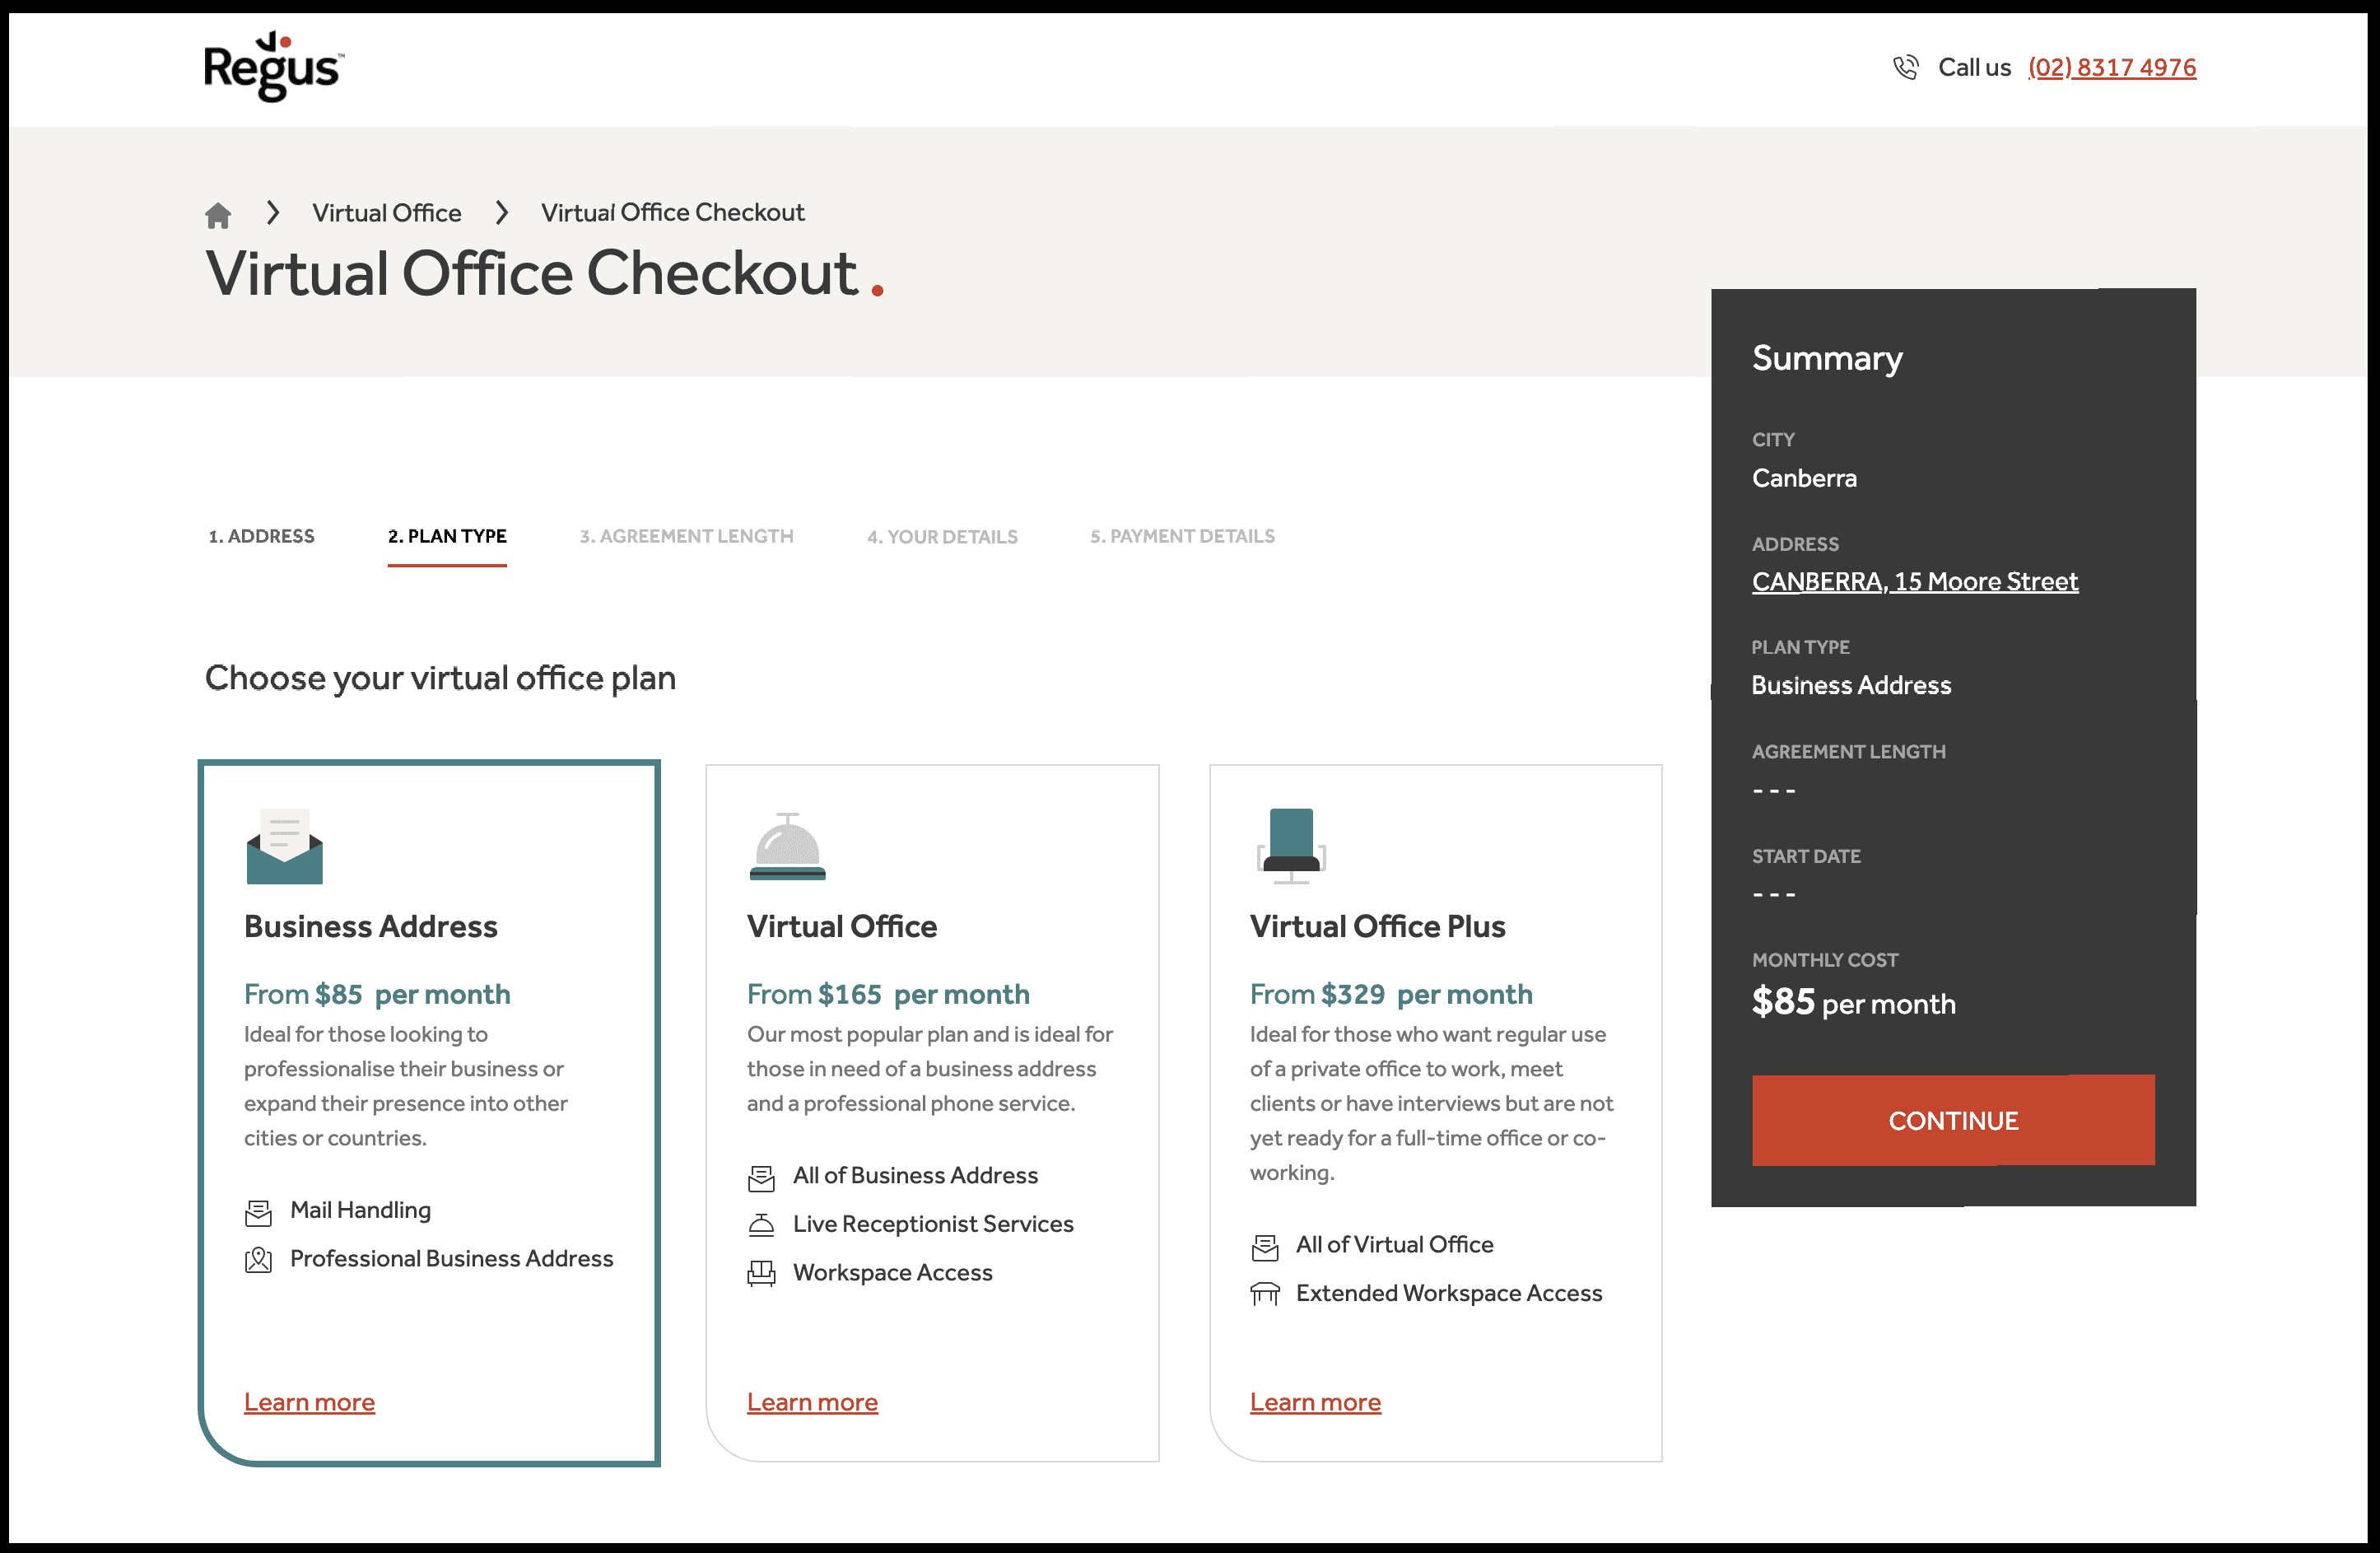
Task: Choose the Business Address plan card
Action: click(x=429, y=1113)
